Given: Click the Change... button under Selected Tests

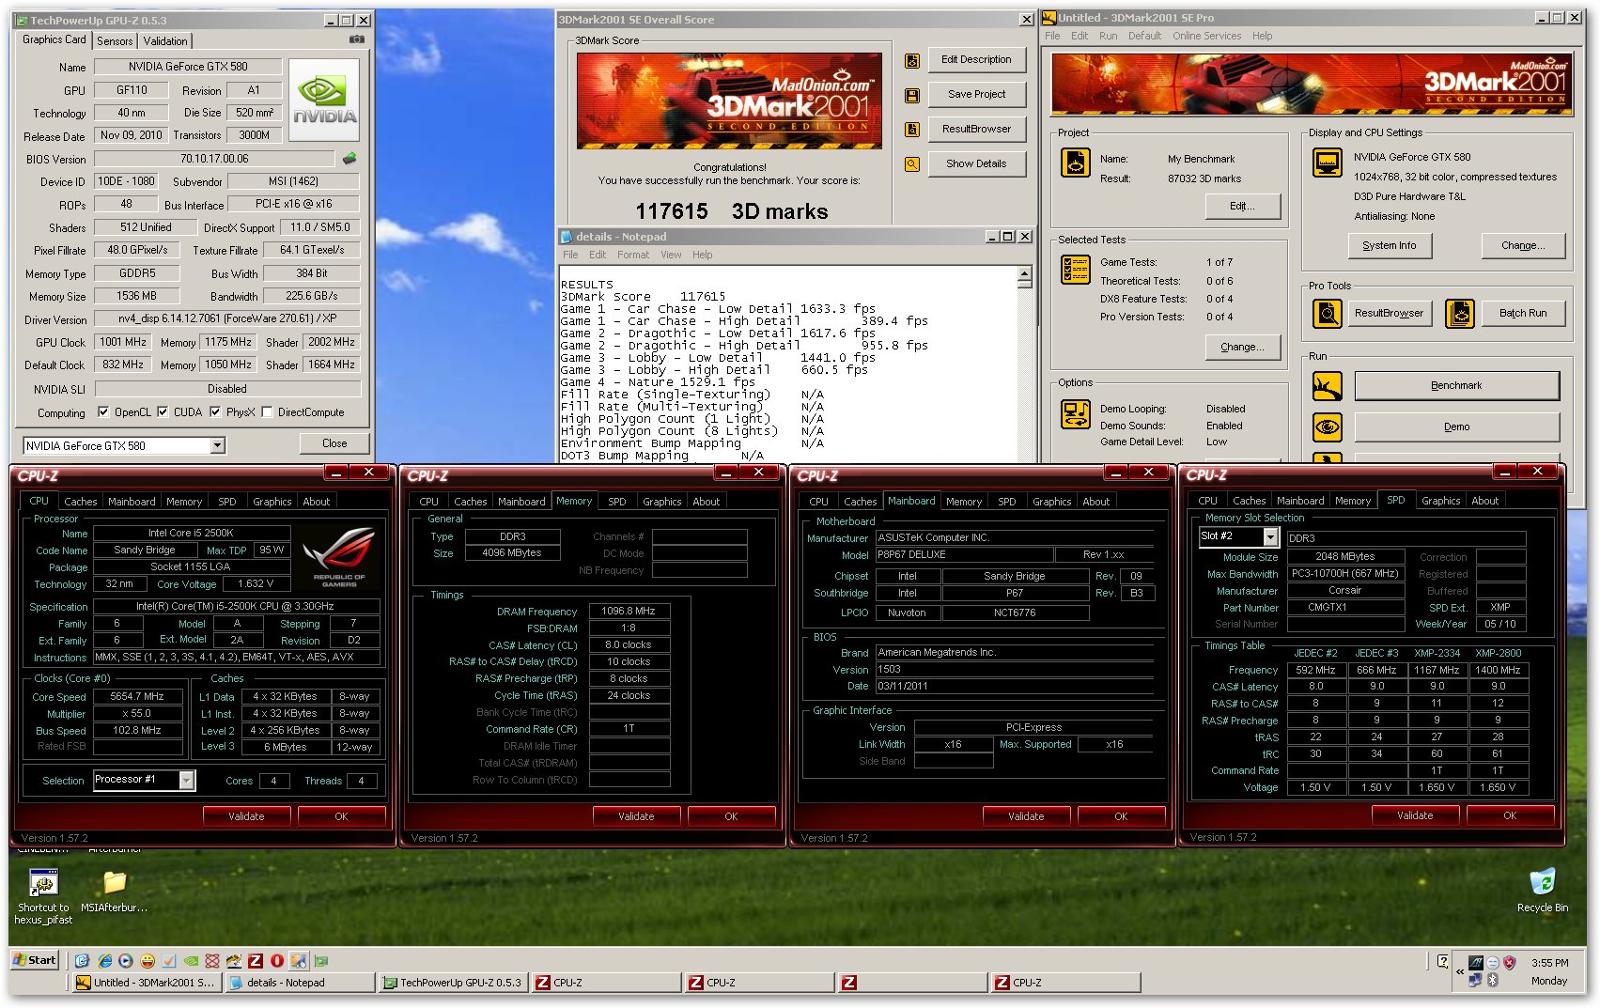Looking at the screenshot, I should [x=1241, y=348].
